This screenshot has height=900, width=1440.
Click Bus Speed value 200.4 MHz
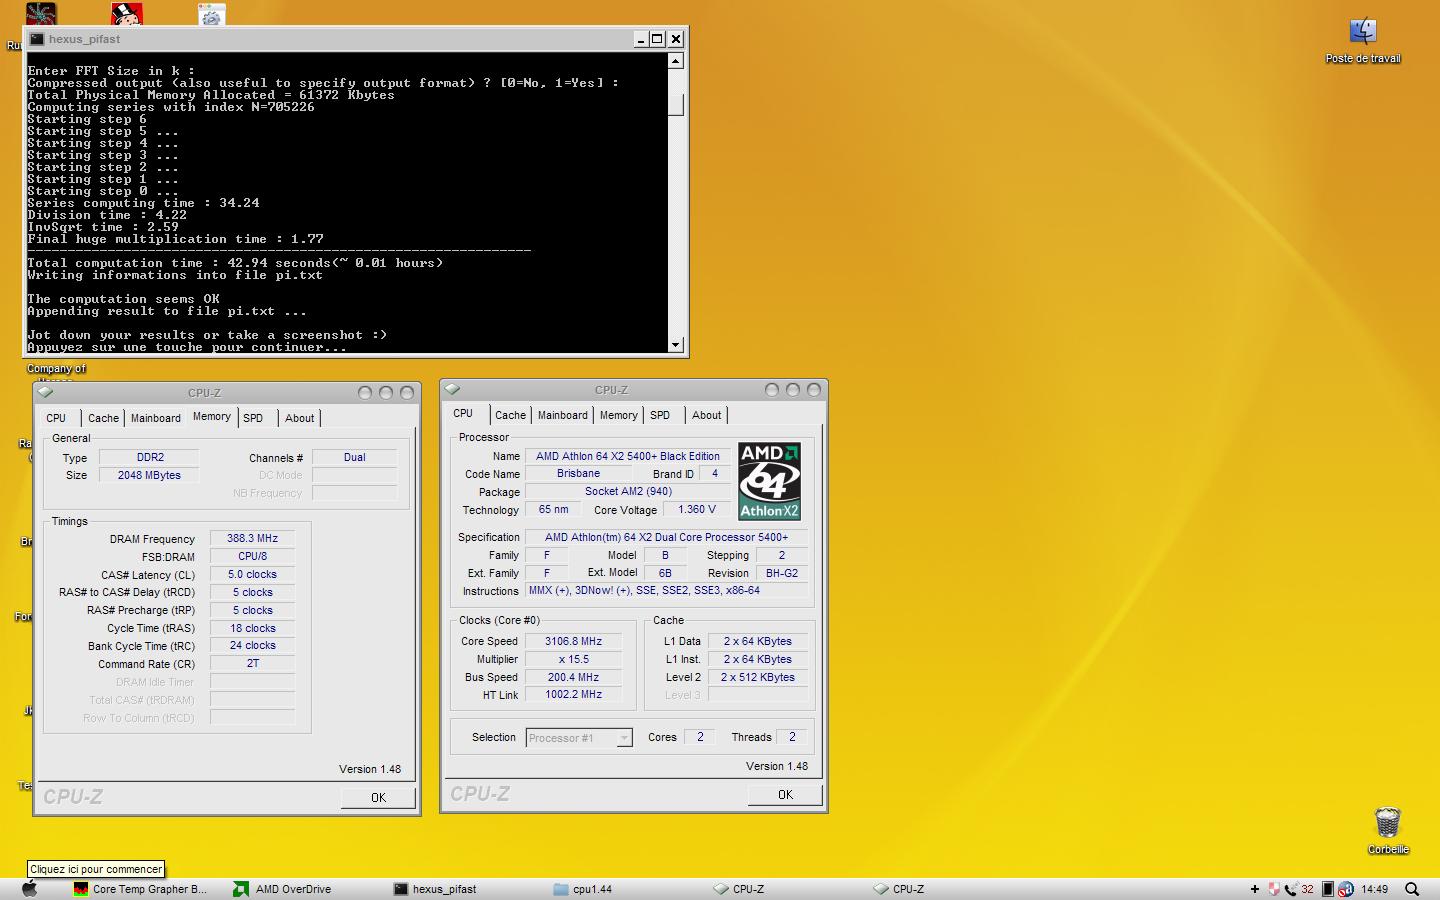574,677
